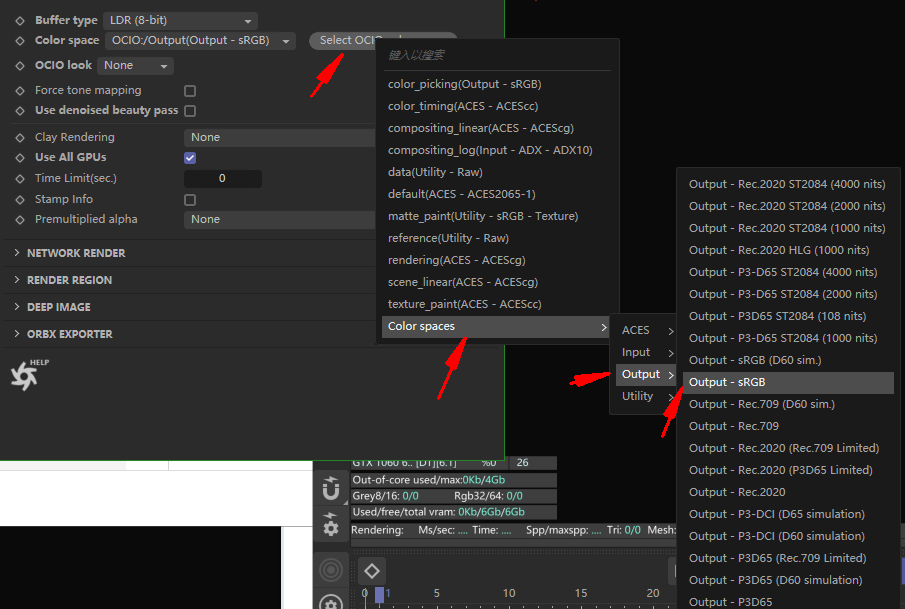Click the diamond icon beside Buffer type
905x609 pixels.
coord(20,21)
